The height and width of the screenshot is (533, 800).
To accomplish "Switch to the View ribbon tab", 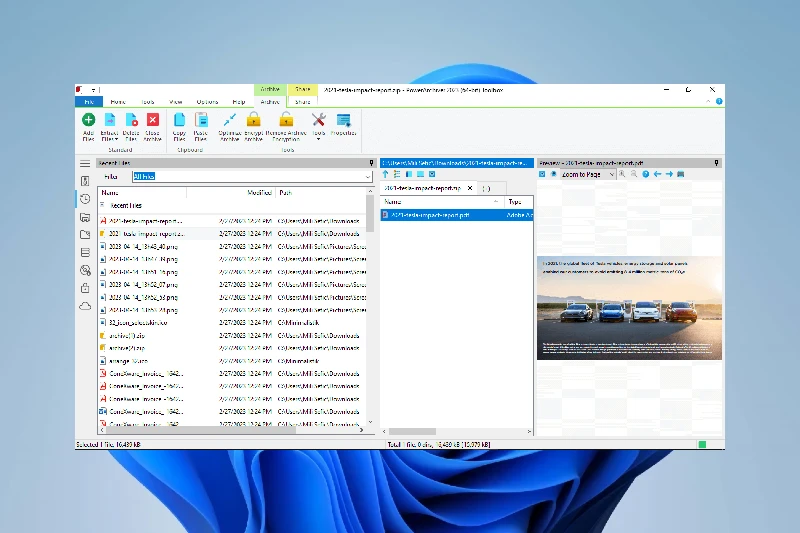I will 176,102.
